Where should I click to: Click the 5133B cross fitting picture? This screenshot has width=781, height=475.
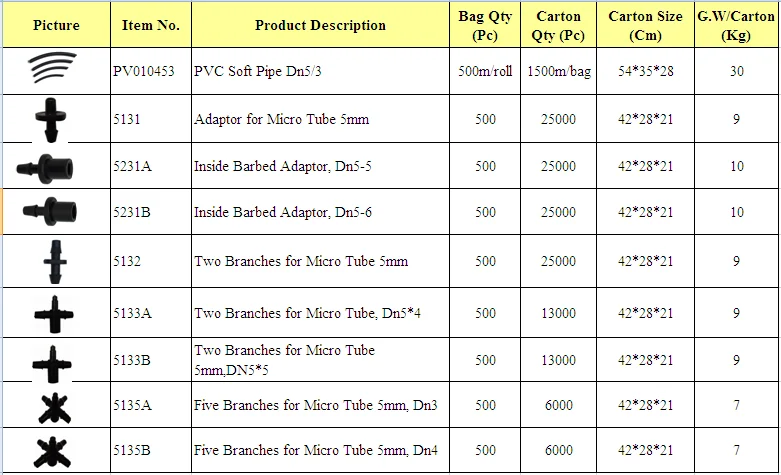coord(53,359)
